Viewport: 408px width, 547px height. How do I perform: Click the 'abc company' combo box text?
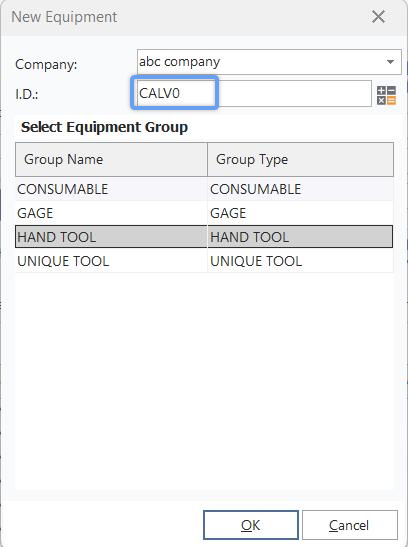180,62
